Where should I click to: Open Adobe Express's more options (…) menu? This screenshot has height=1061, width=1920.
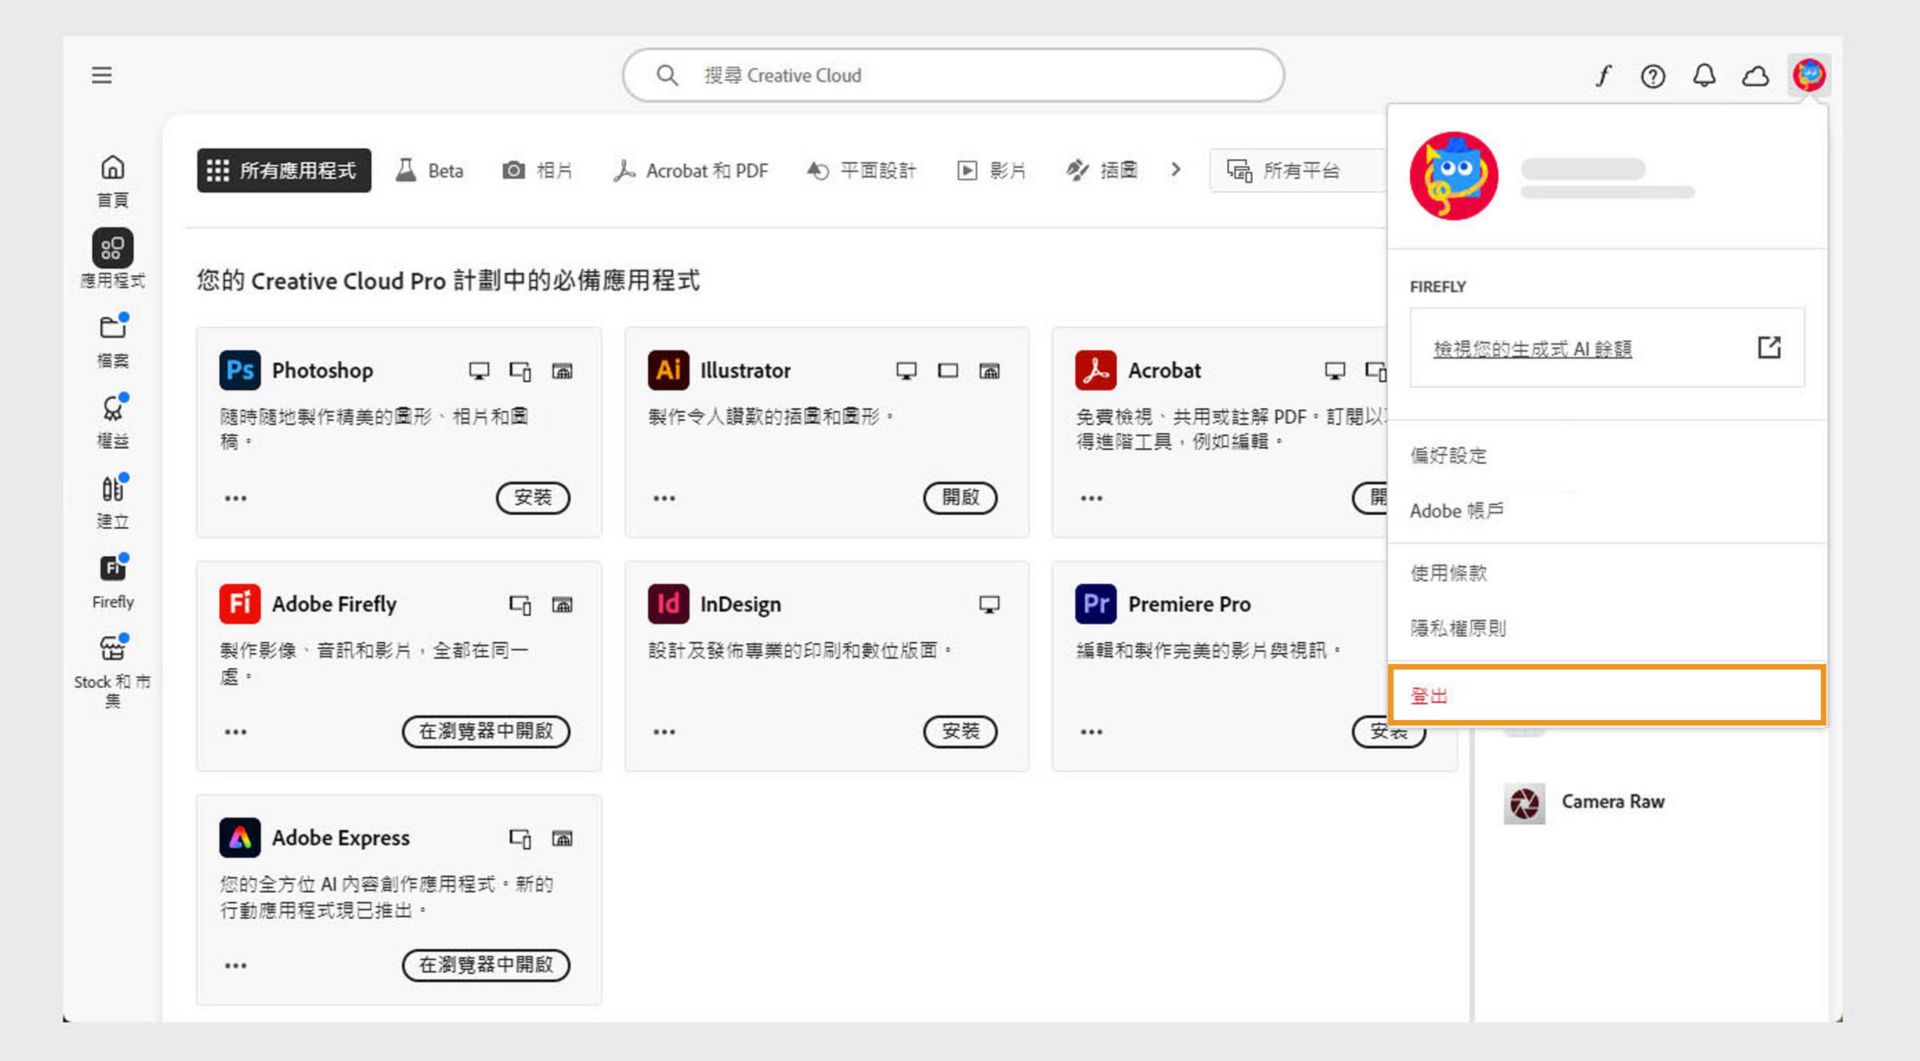(x=236, y=966)
